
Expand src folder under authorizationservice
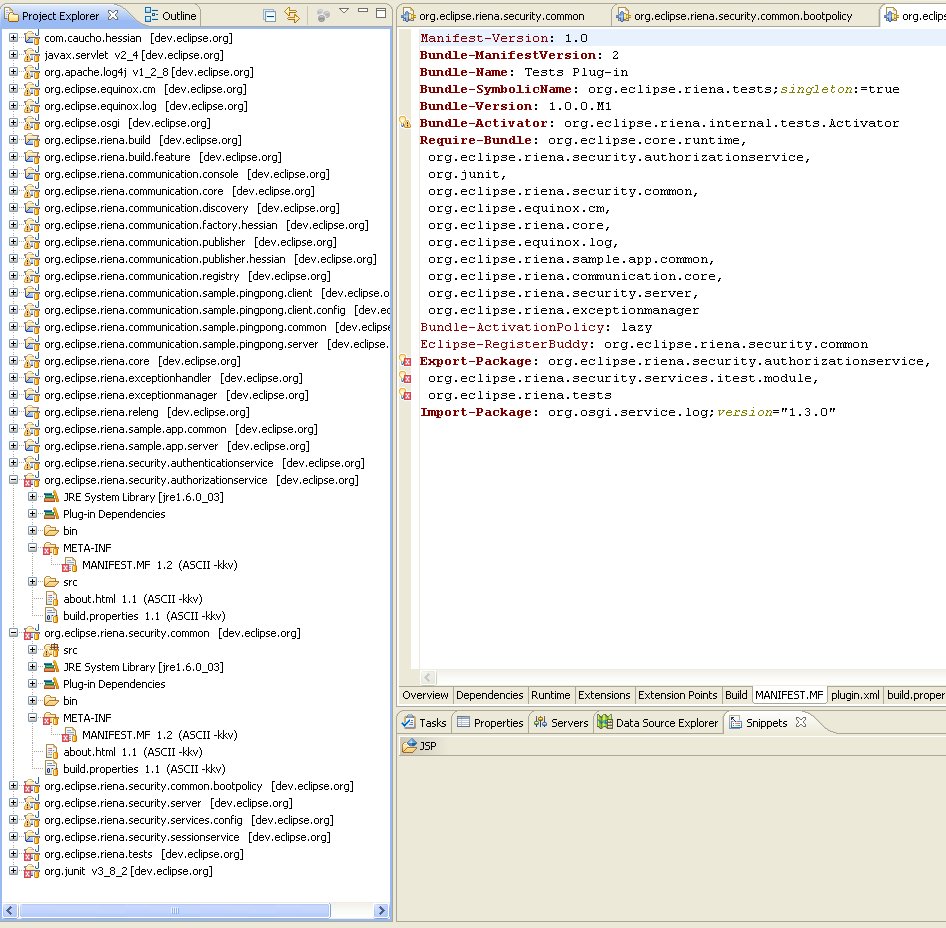click(x=33, y=582)
